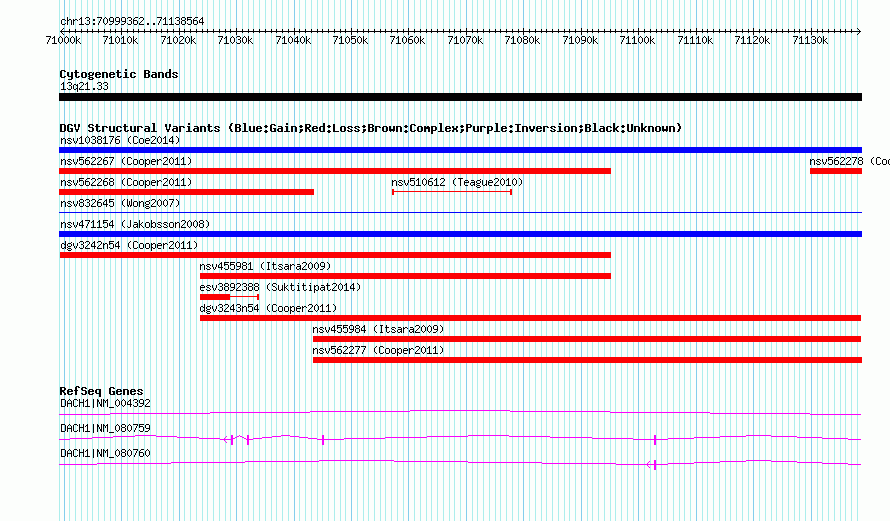Open the DGV Structural Variants track title
This screenshot has width=890, height=521.
(x=371, y=128)
